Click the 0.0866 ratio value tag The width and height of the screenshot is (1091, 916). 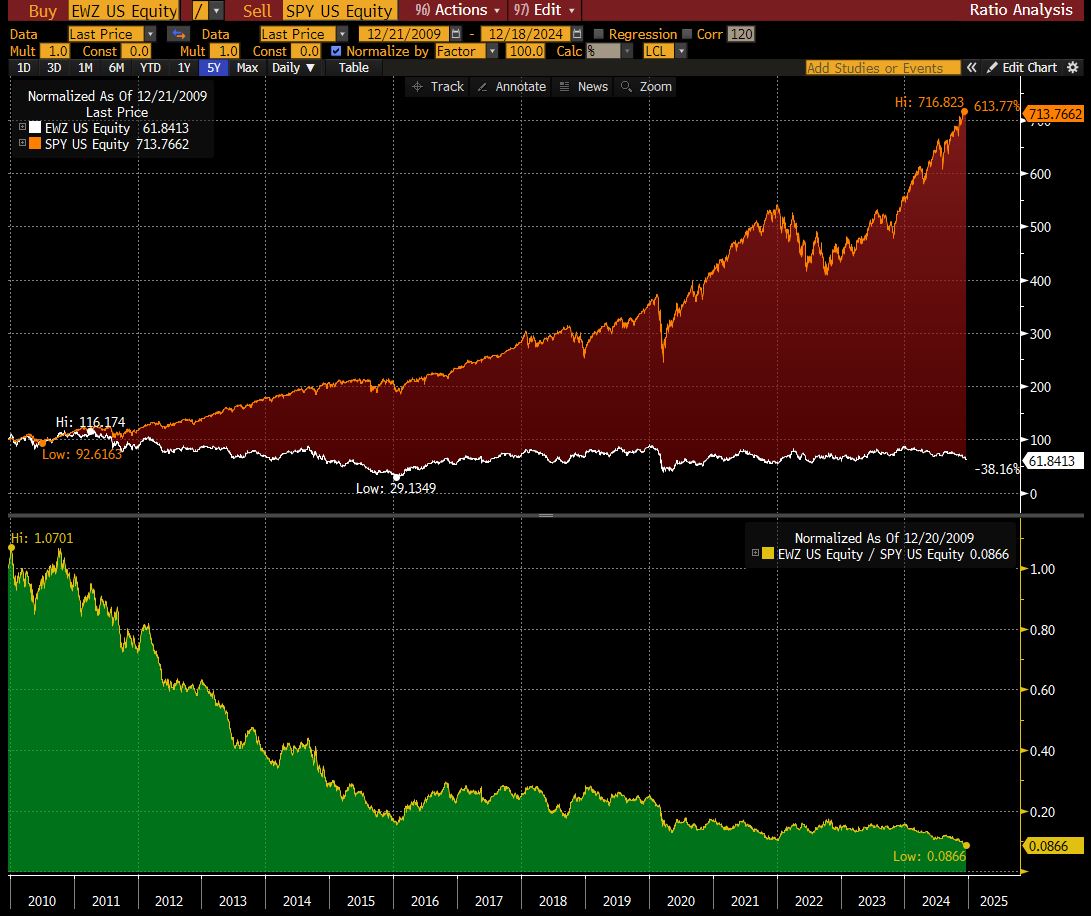(x=1055, y=846)
